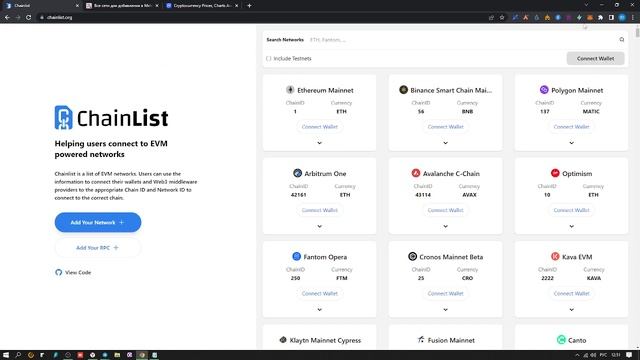Click the Fantom Opera logo icon
This screenshot has width=640, height=360.
point(297,256)
